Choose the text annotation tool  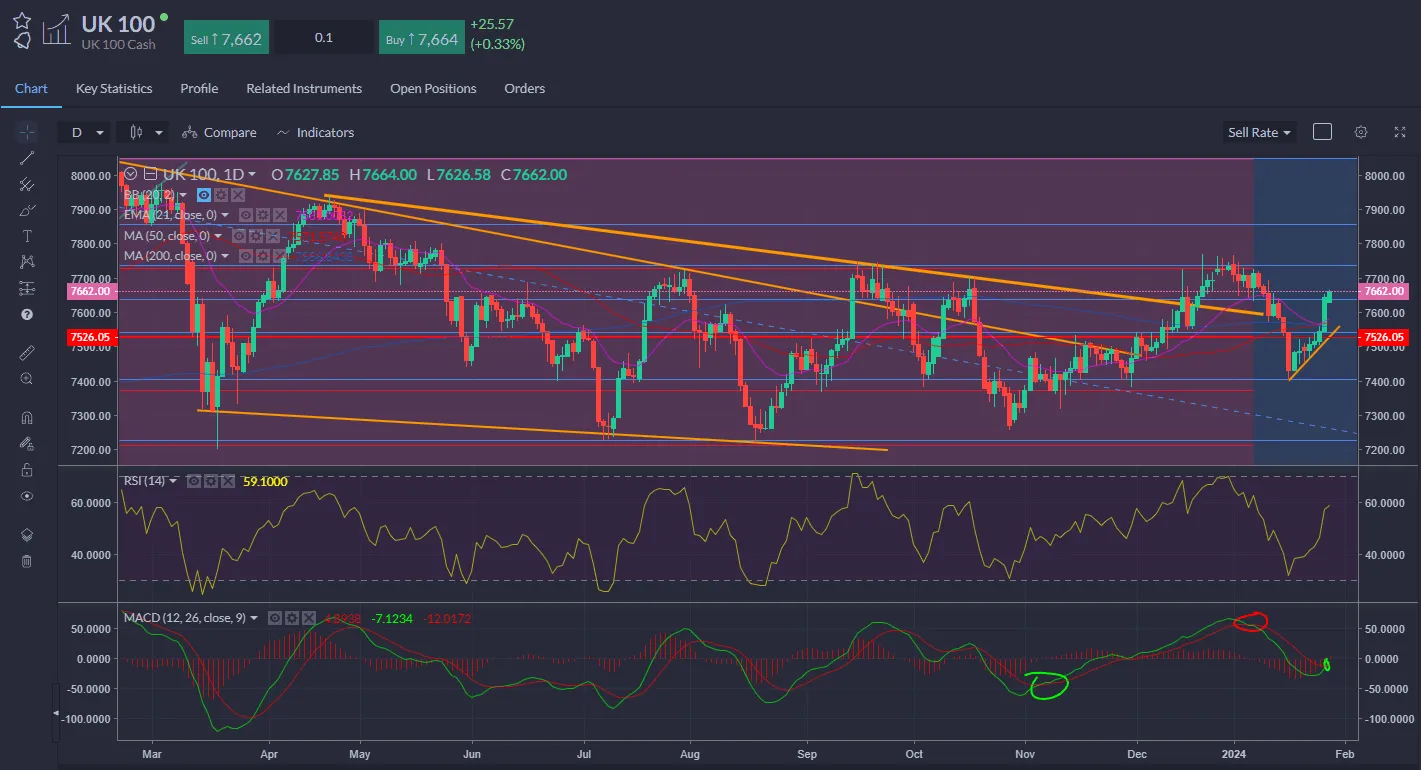[26, 236]
